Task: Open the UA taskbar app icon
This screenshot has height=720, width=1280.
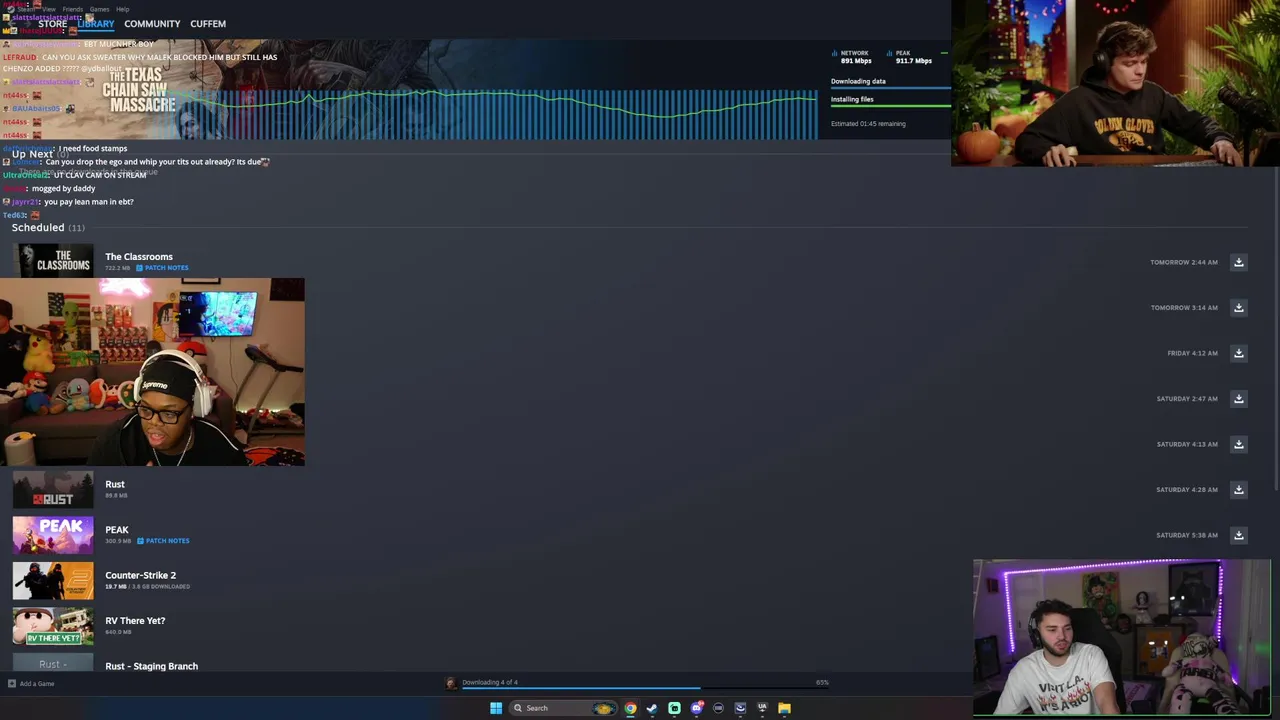Action: 762,708
